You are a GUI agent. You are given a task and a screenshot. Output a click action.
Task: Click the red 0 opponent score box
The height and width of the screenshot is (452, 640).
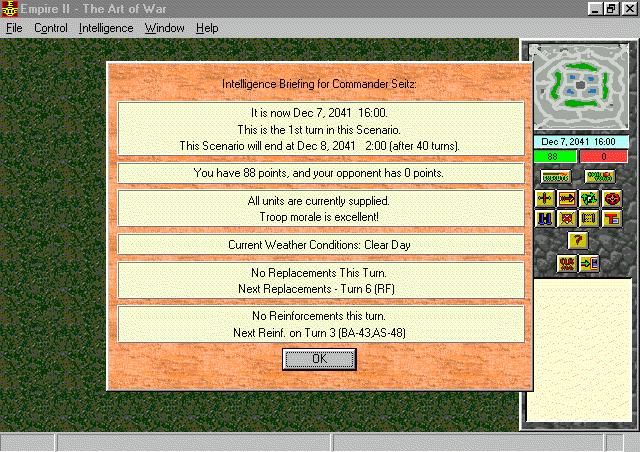604,156
